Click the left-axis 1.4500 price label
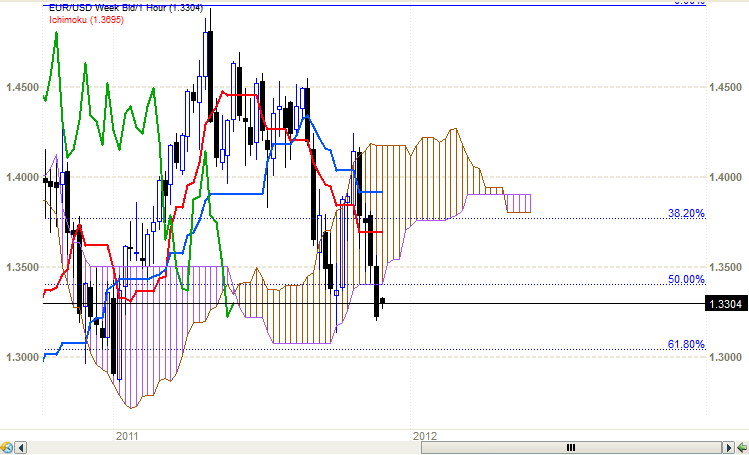The width and height of the screenshot is (749, 455). [22, 87]
